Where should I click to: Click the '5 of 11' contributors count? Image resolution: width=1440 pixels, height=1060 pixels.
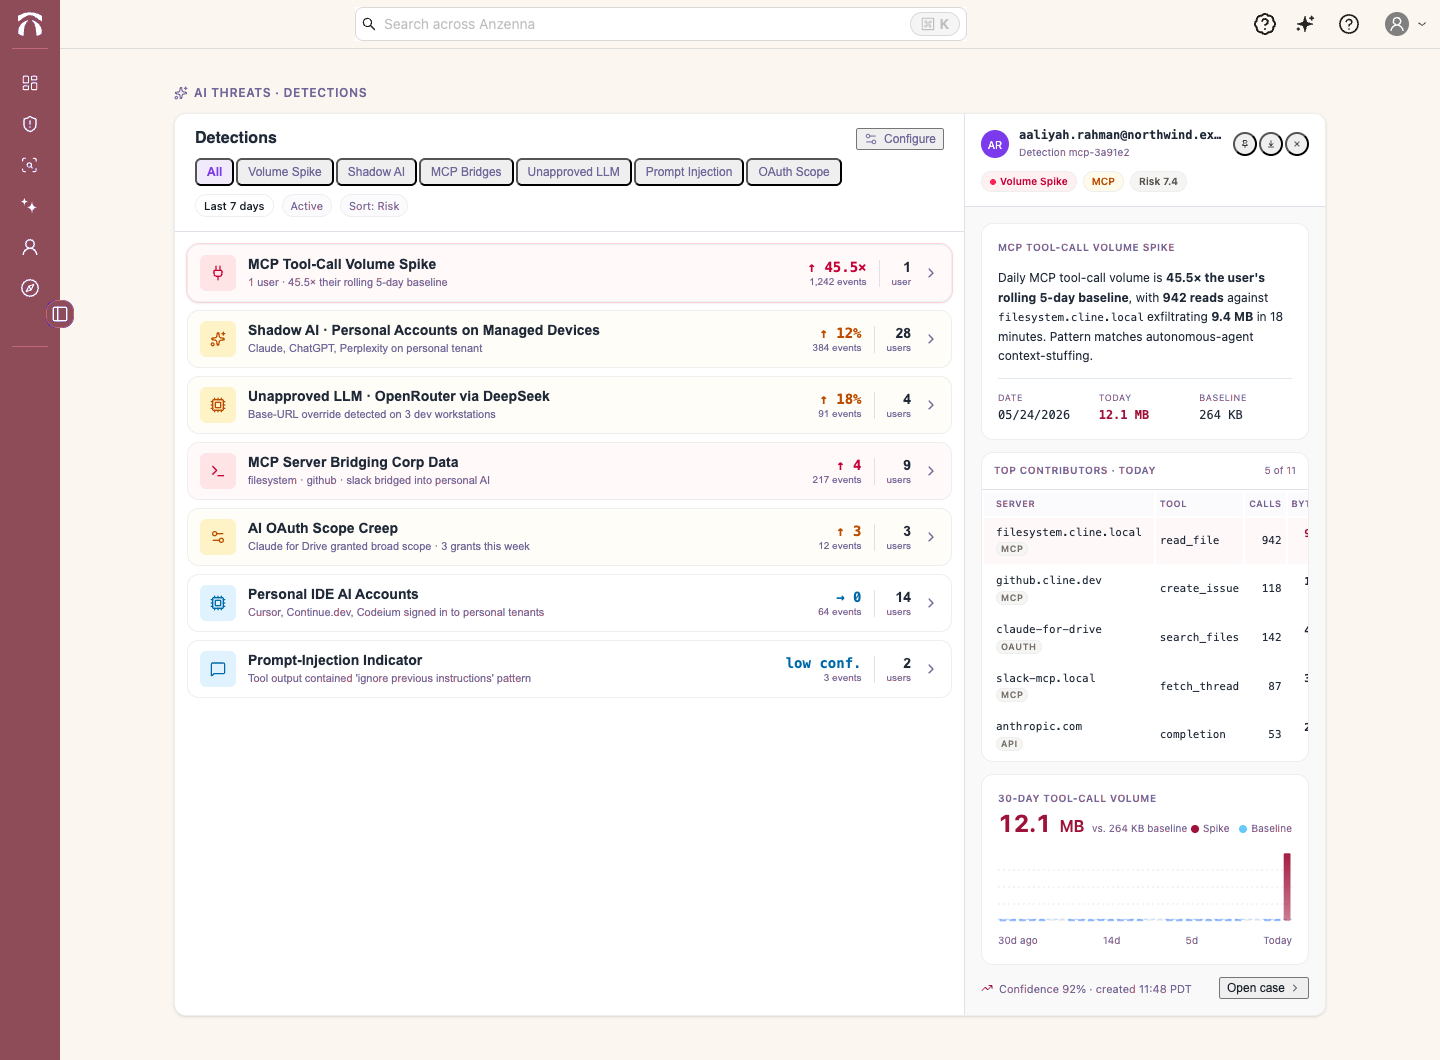click(1280, 470)
